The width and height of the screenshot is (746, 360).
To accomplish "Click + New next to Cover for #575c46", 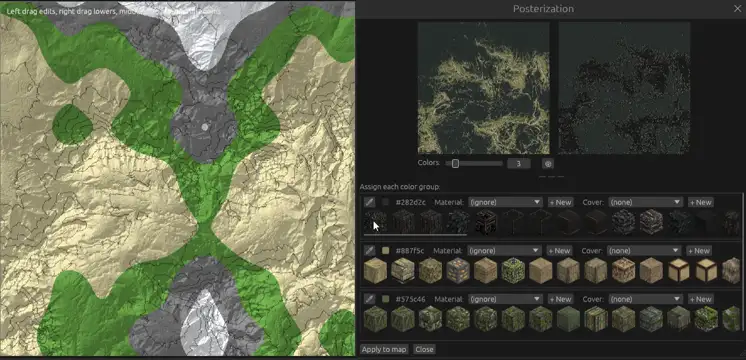I will pos(701,299).
